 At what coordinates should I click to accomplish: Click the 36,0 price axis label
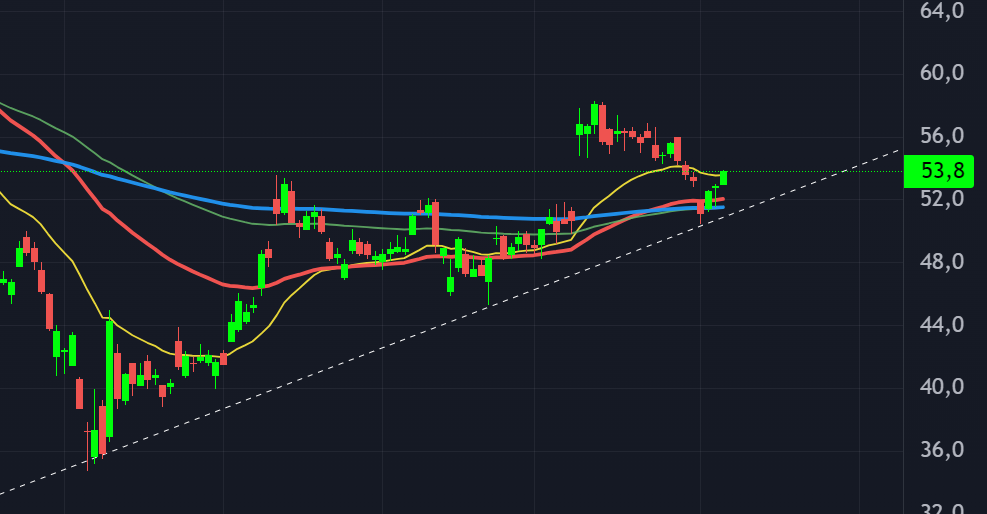point(942,450)
